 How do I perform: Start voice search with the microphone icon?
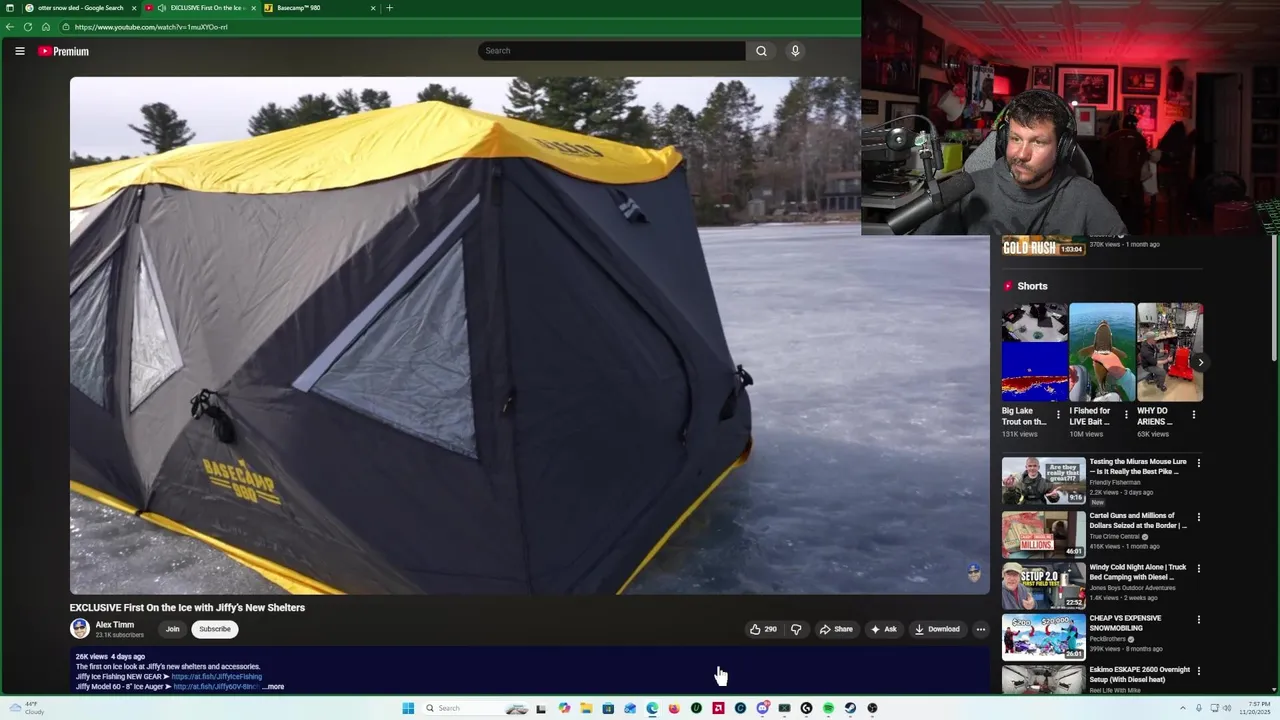(795, 51)
